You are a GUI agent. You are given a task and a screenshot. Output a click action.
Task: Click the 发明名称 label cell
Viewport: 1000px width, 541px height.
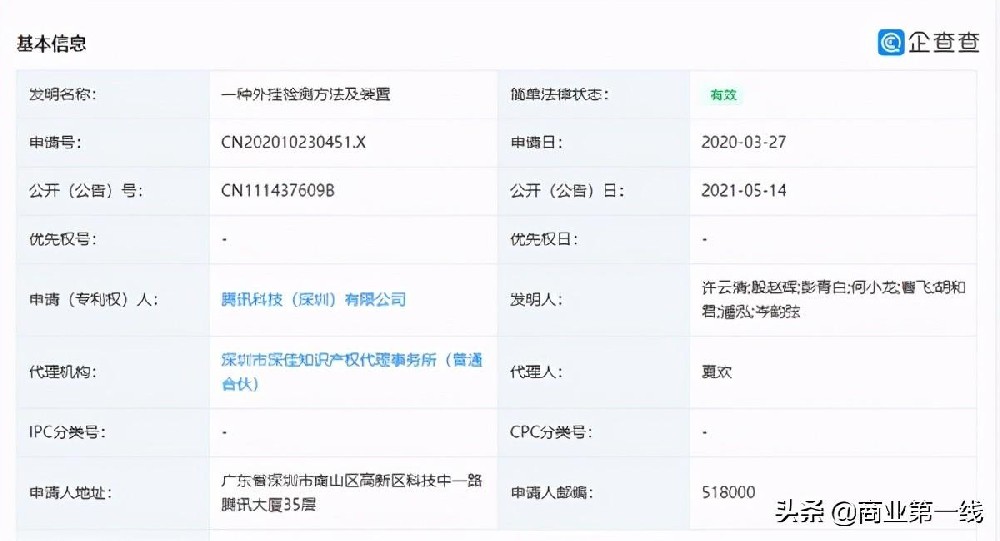tap(113, 94)
